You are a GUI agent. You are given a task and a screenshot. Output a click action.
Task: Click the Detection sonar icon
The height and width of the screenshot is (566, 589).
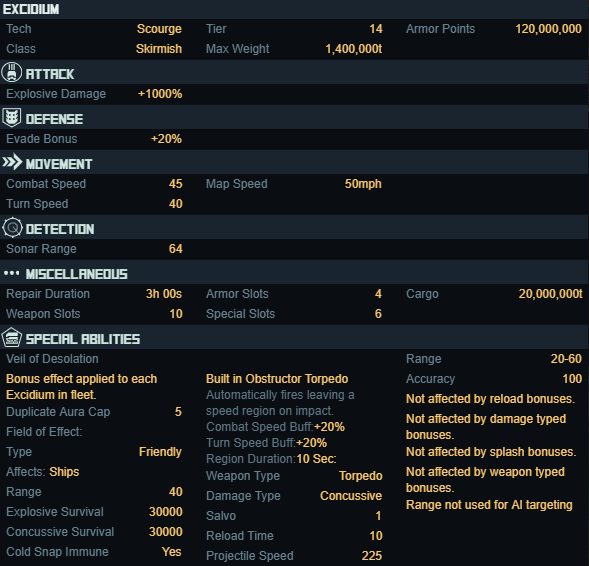[x=12, y=227]
